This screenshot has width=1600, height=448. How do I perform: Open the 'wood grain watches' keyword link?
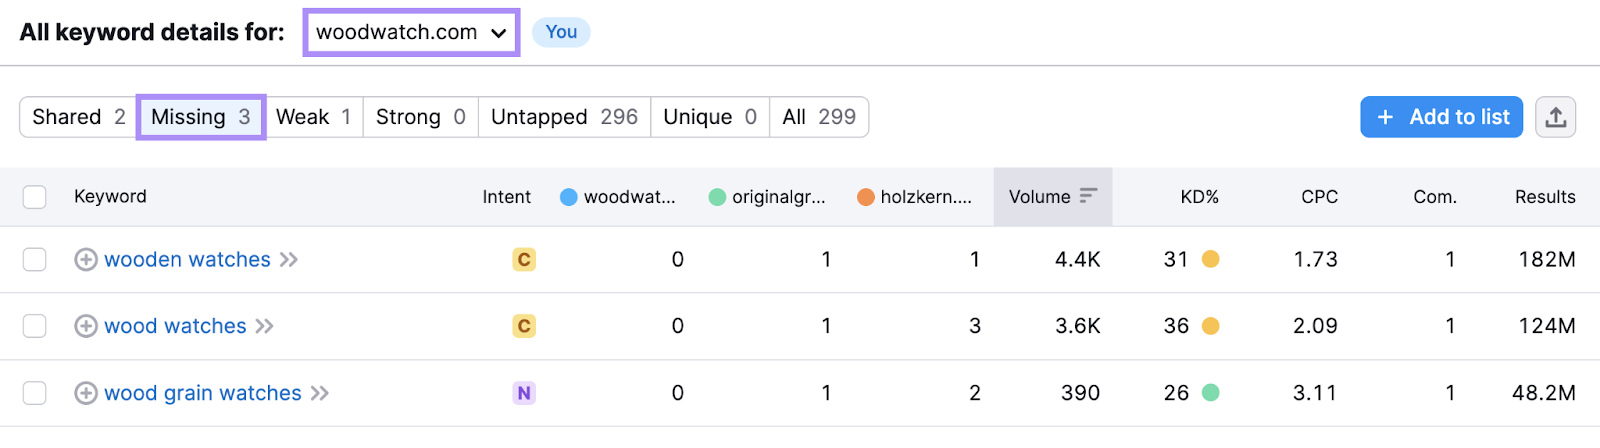click(x=203, y=393)
